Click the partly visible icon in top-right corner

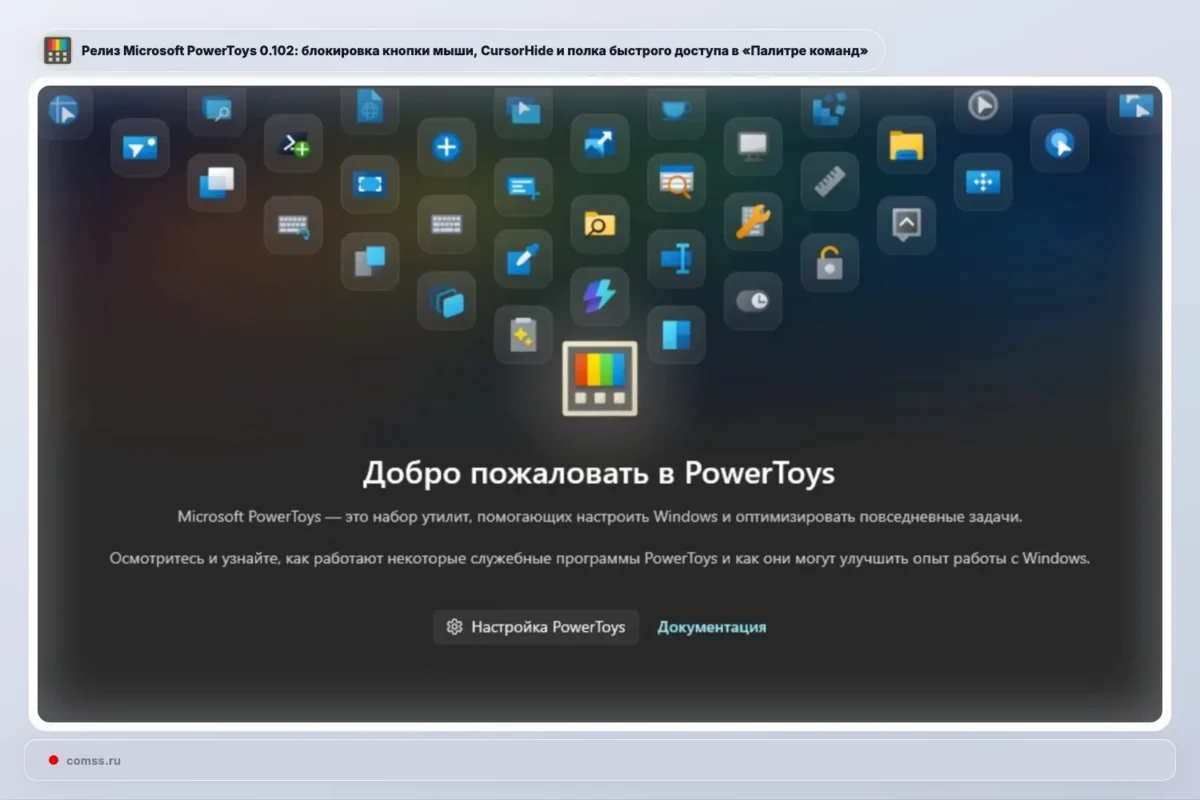[1134, 108]
